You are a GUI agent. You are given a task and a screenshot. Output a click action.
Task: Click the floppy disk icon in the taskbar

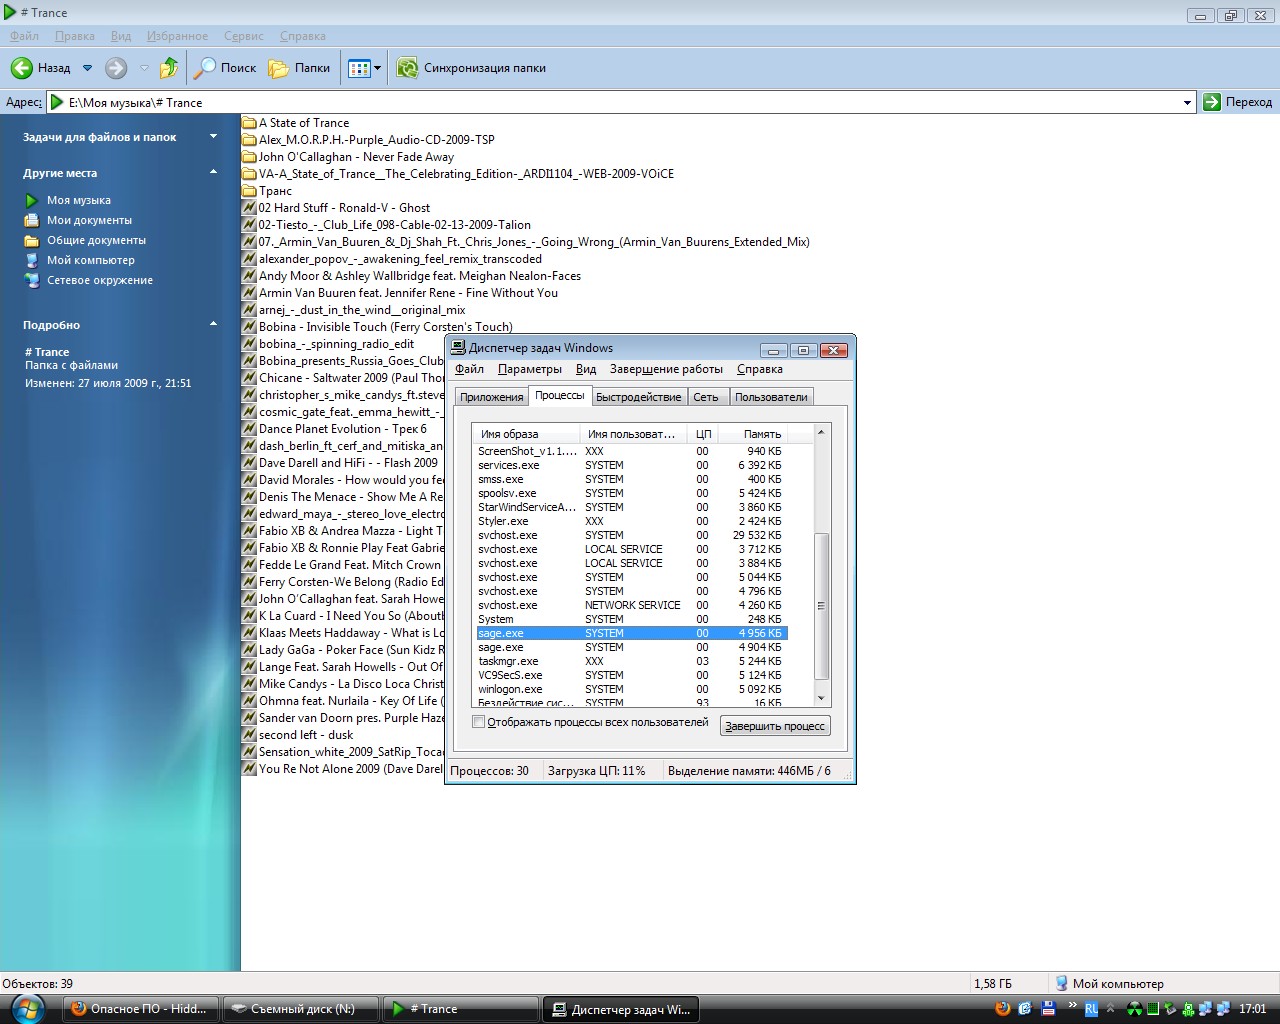pos(1048,1009)
